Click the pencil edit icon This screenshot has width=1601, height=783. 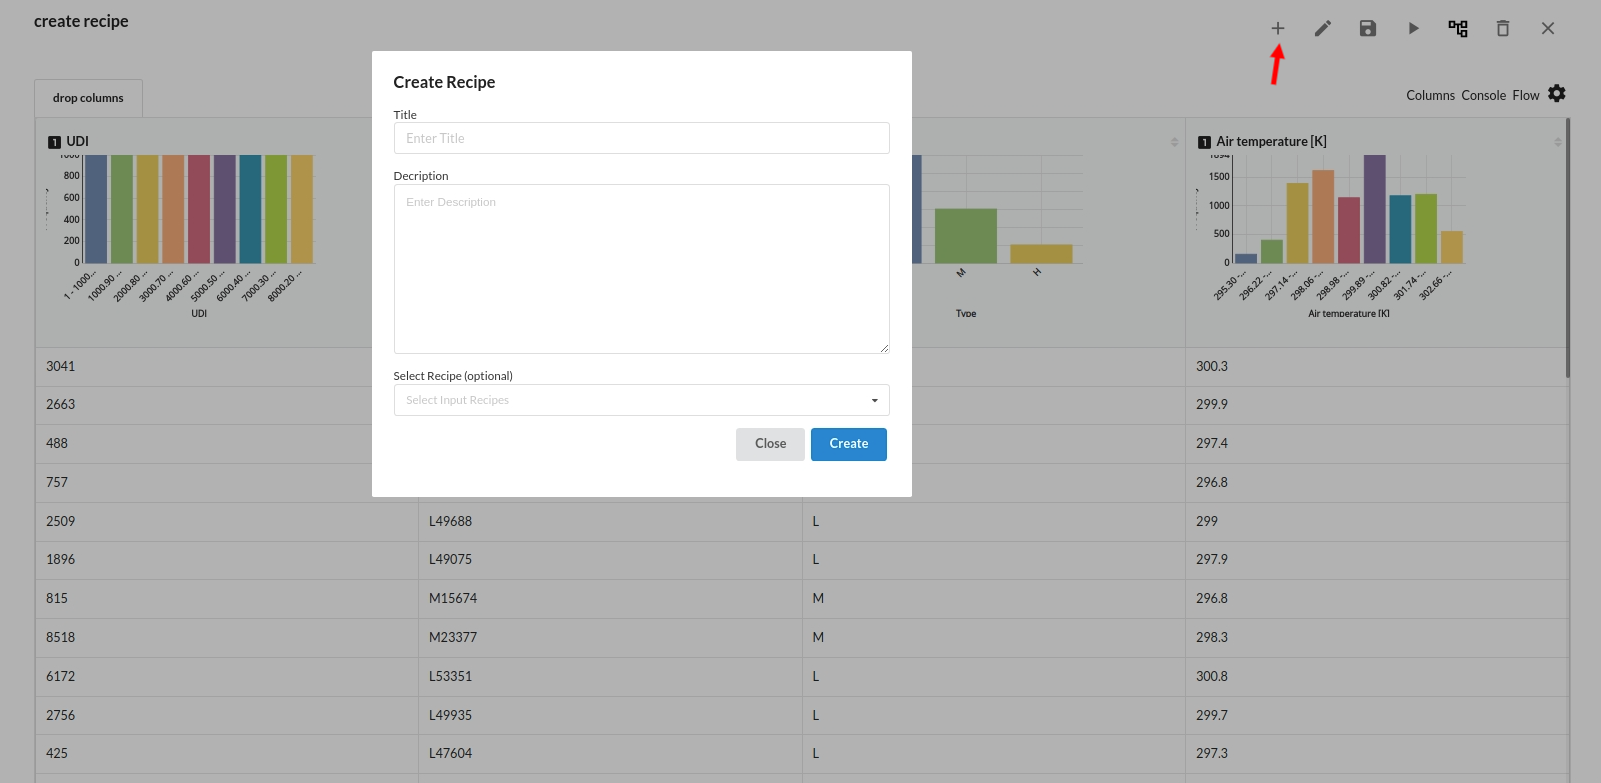1322,28
